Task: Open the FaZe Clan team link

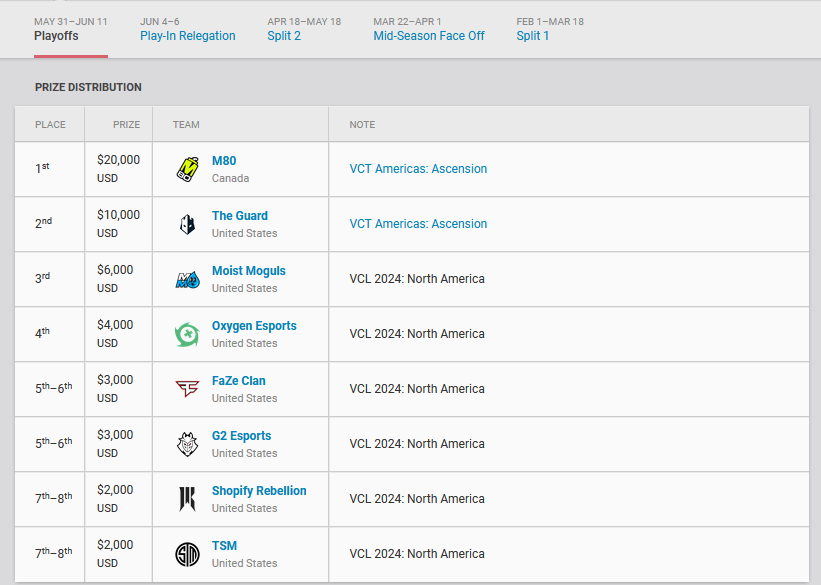Action: coord(239,381)
